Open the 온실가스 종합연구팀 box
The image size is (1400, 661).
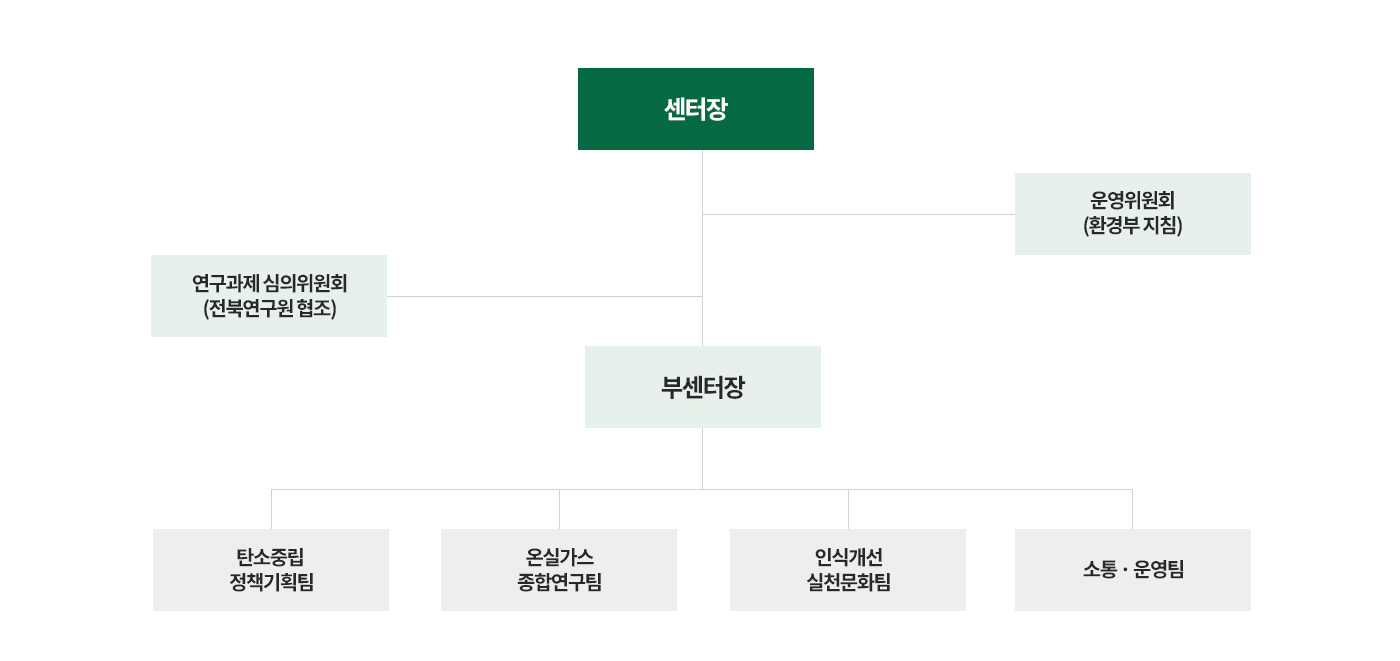[x=559, y=570]
